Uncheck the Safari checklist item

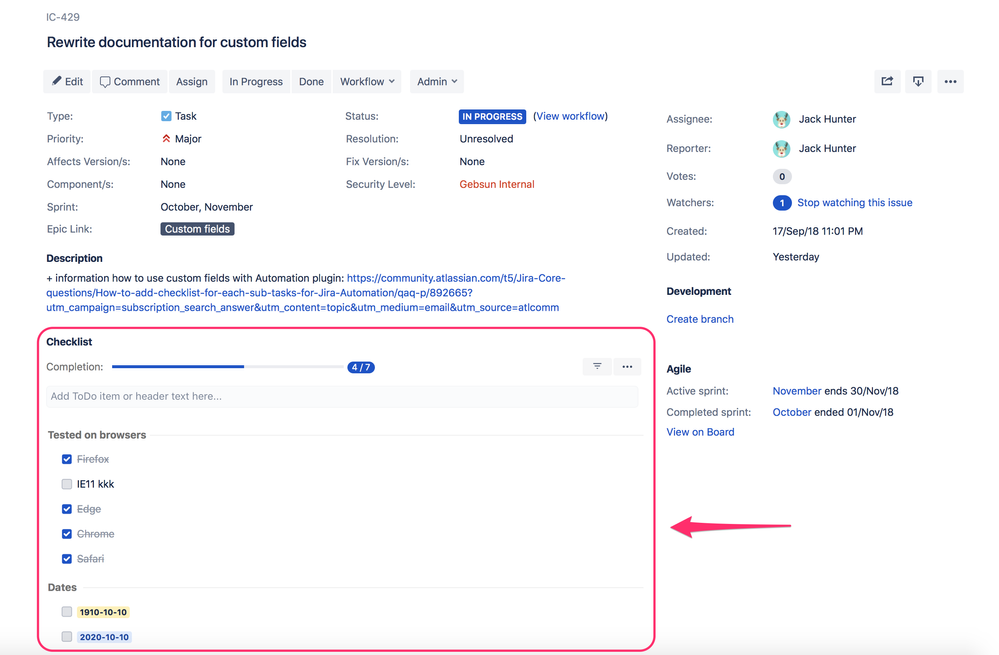tap(67, 559)
